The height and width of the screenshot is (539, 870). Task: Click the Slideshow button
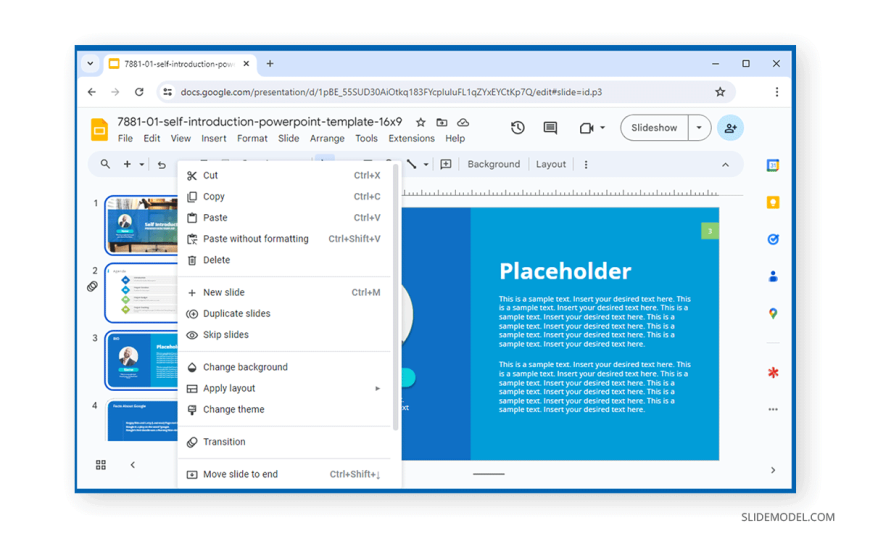[654, 128]
